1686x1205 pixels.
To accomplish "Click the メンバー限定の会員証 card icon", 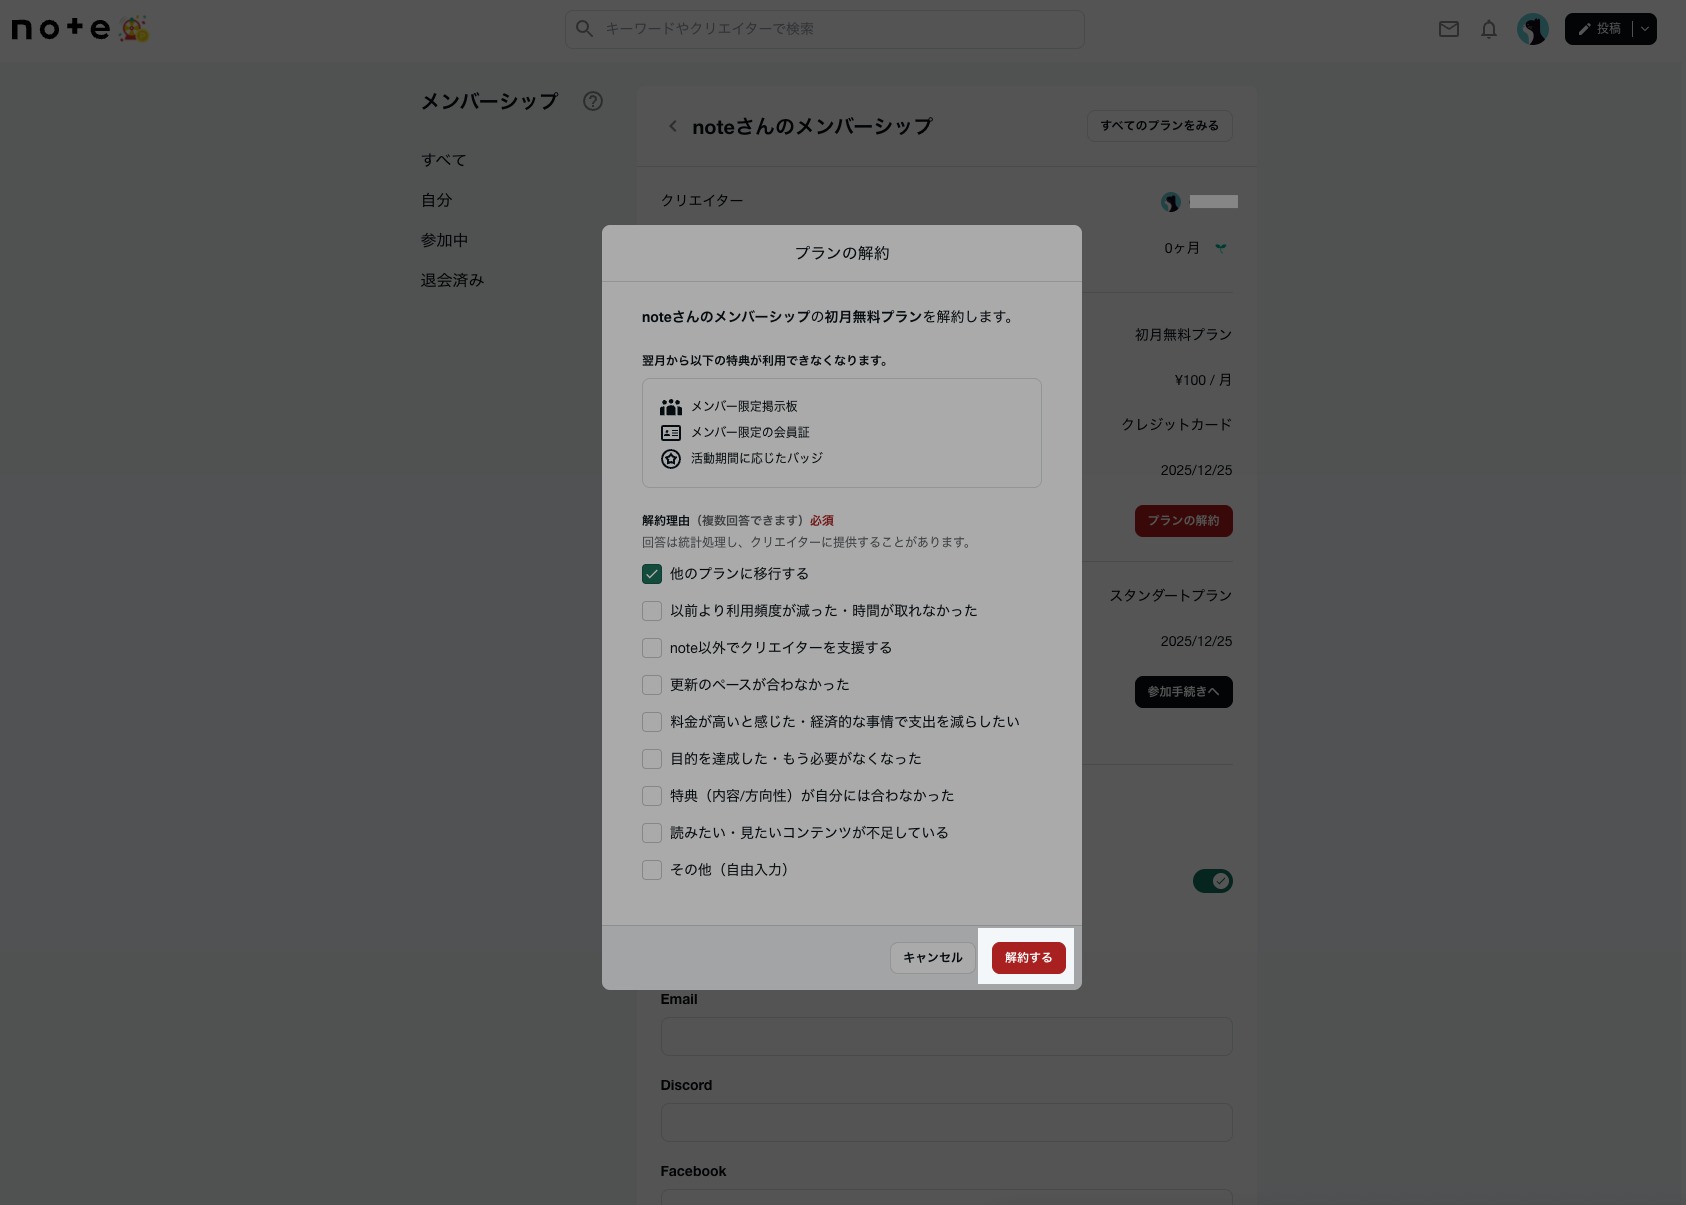I will [x=671, y=433].
